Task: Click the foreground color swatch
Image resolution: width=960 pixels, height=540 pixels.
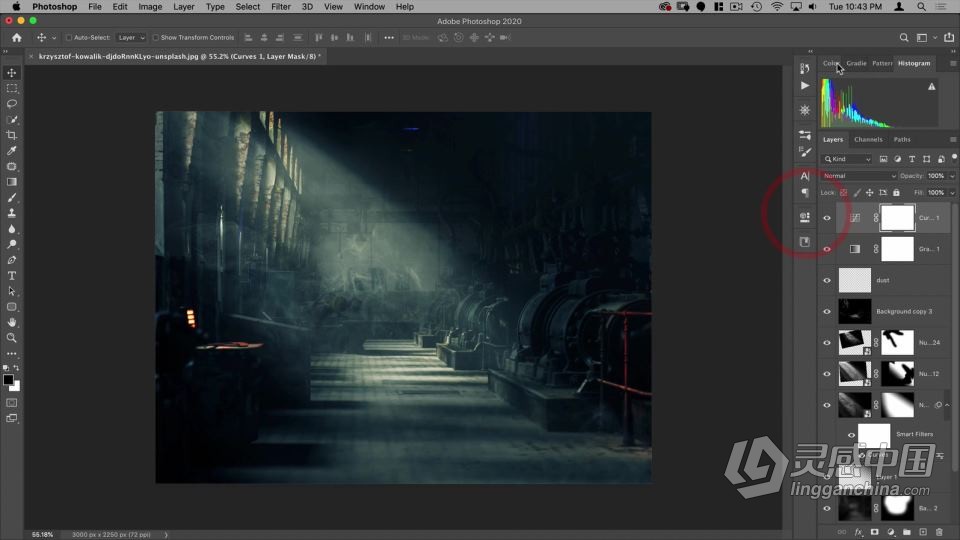Action: pos(9,380)
